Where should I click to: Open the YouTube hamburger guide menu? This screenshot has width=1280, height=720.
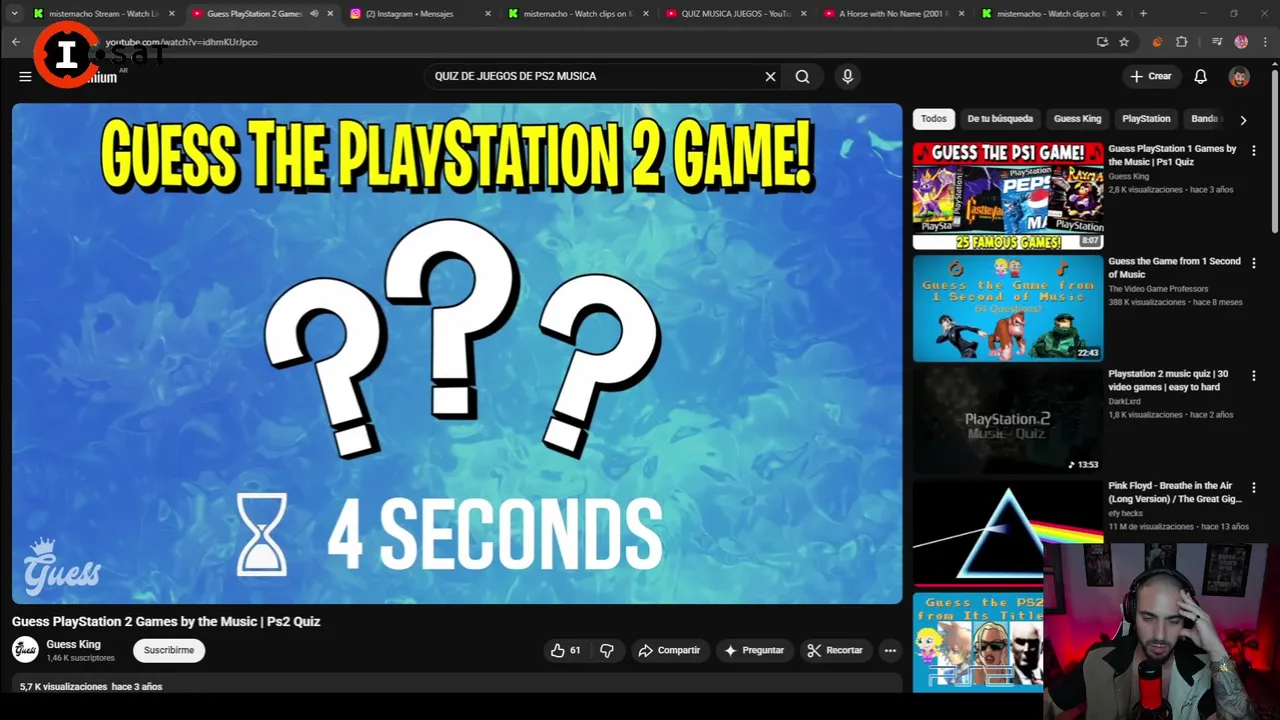[25, 76]
